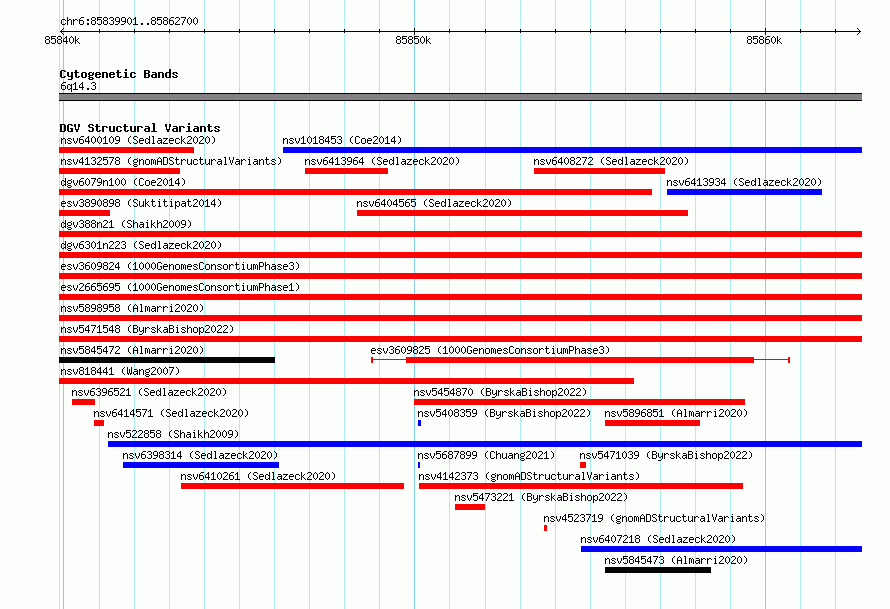Image resolution: width=890 pixels, height=609 pixels.
Task: Click blue bar under nsv6398314
Action: point(201,465)
